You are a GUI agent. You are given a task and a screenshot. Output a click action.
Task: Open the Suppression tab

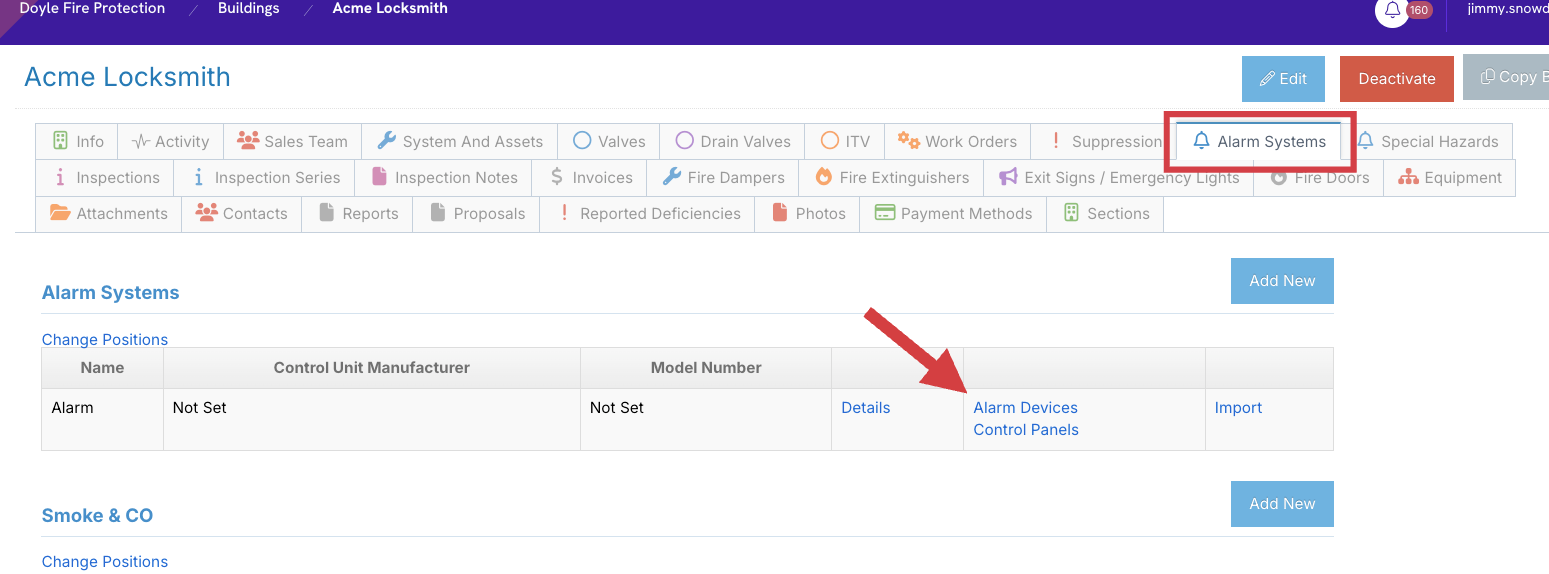[1104, 141]
